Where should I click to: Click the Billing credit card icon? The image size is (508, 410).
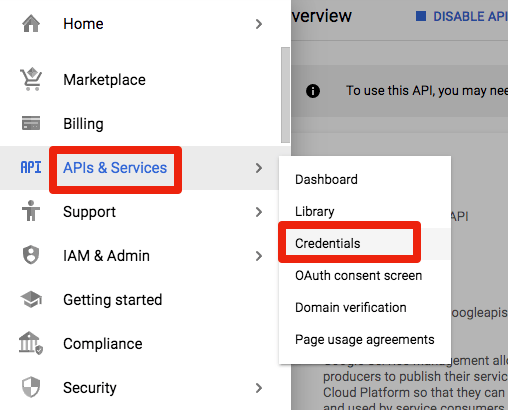tap(31, 123)
